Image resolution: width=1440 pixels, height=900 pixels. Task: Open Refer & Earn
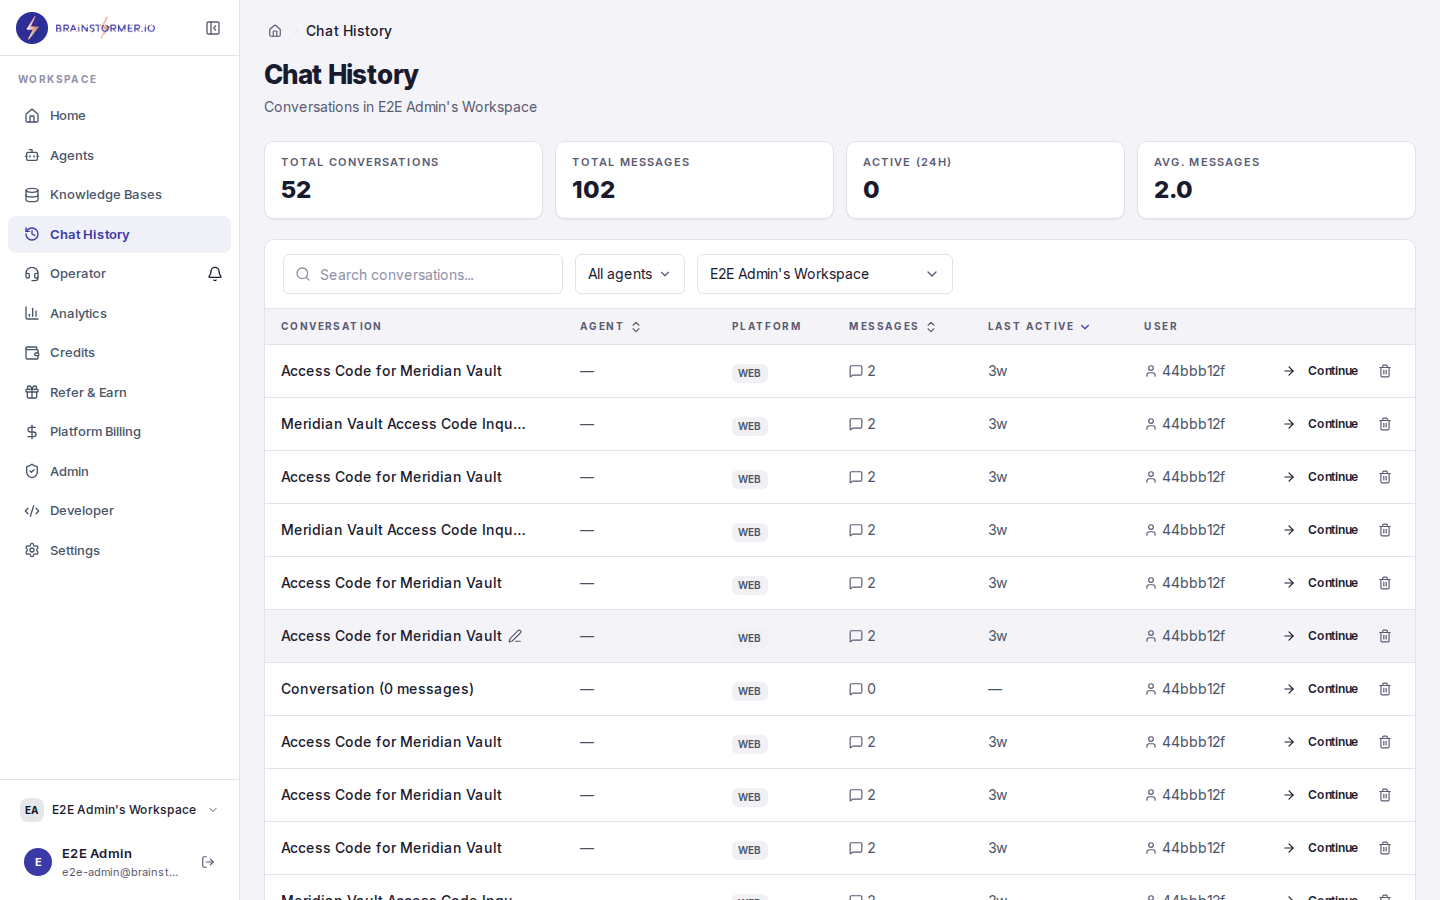119,392
